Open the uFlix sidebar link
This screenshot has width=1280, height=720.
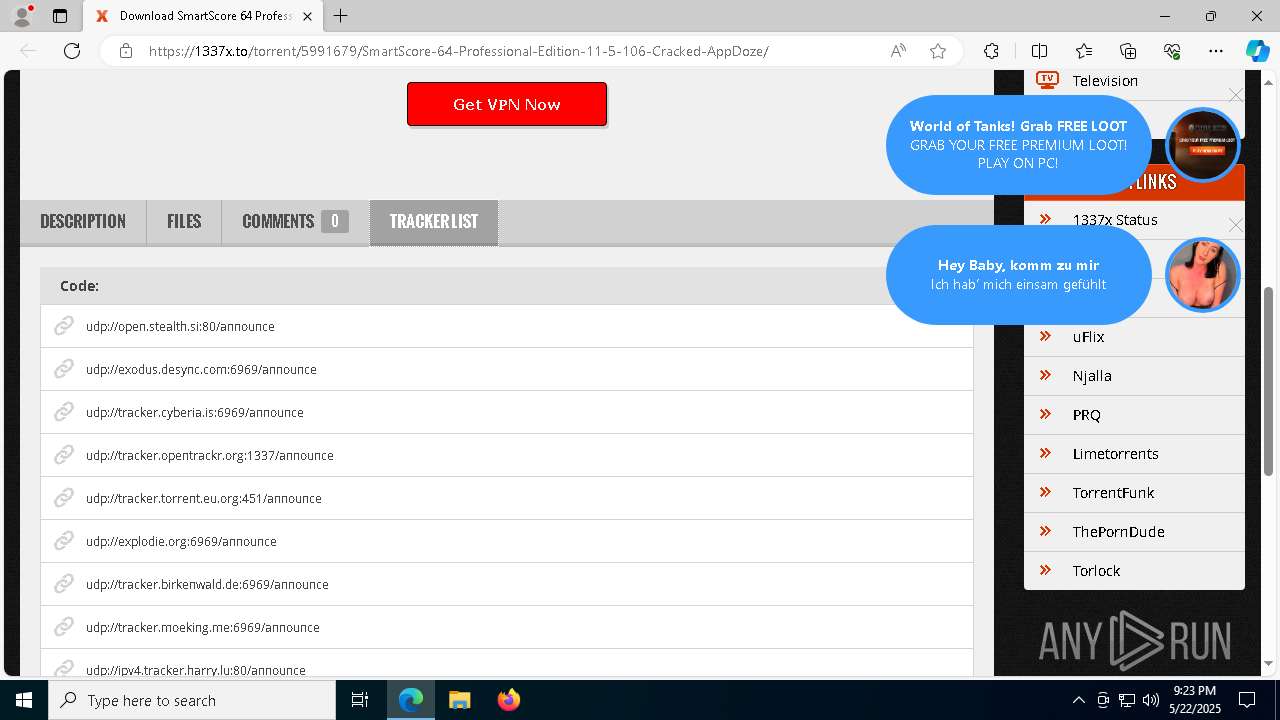pos(1088,337)
